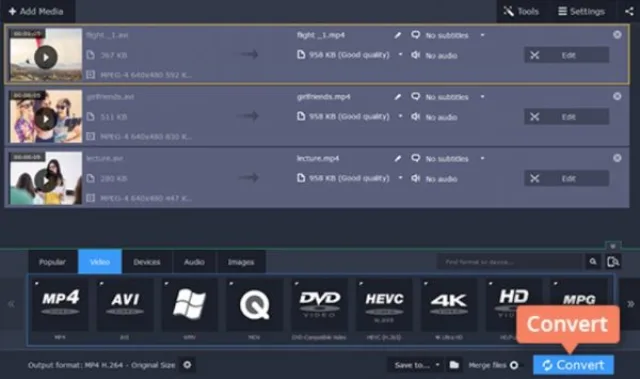This screenshot has height=379, width=640.
Task: Switch to the Images tab
Action: [241, 262]
